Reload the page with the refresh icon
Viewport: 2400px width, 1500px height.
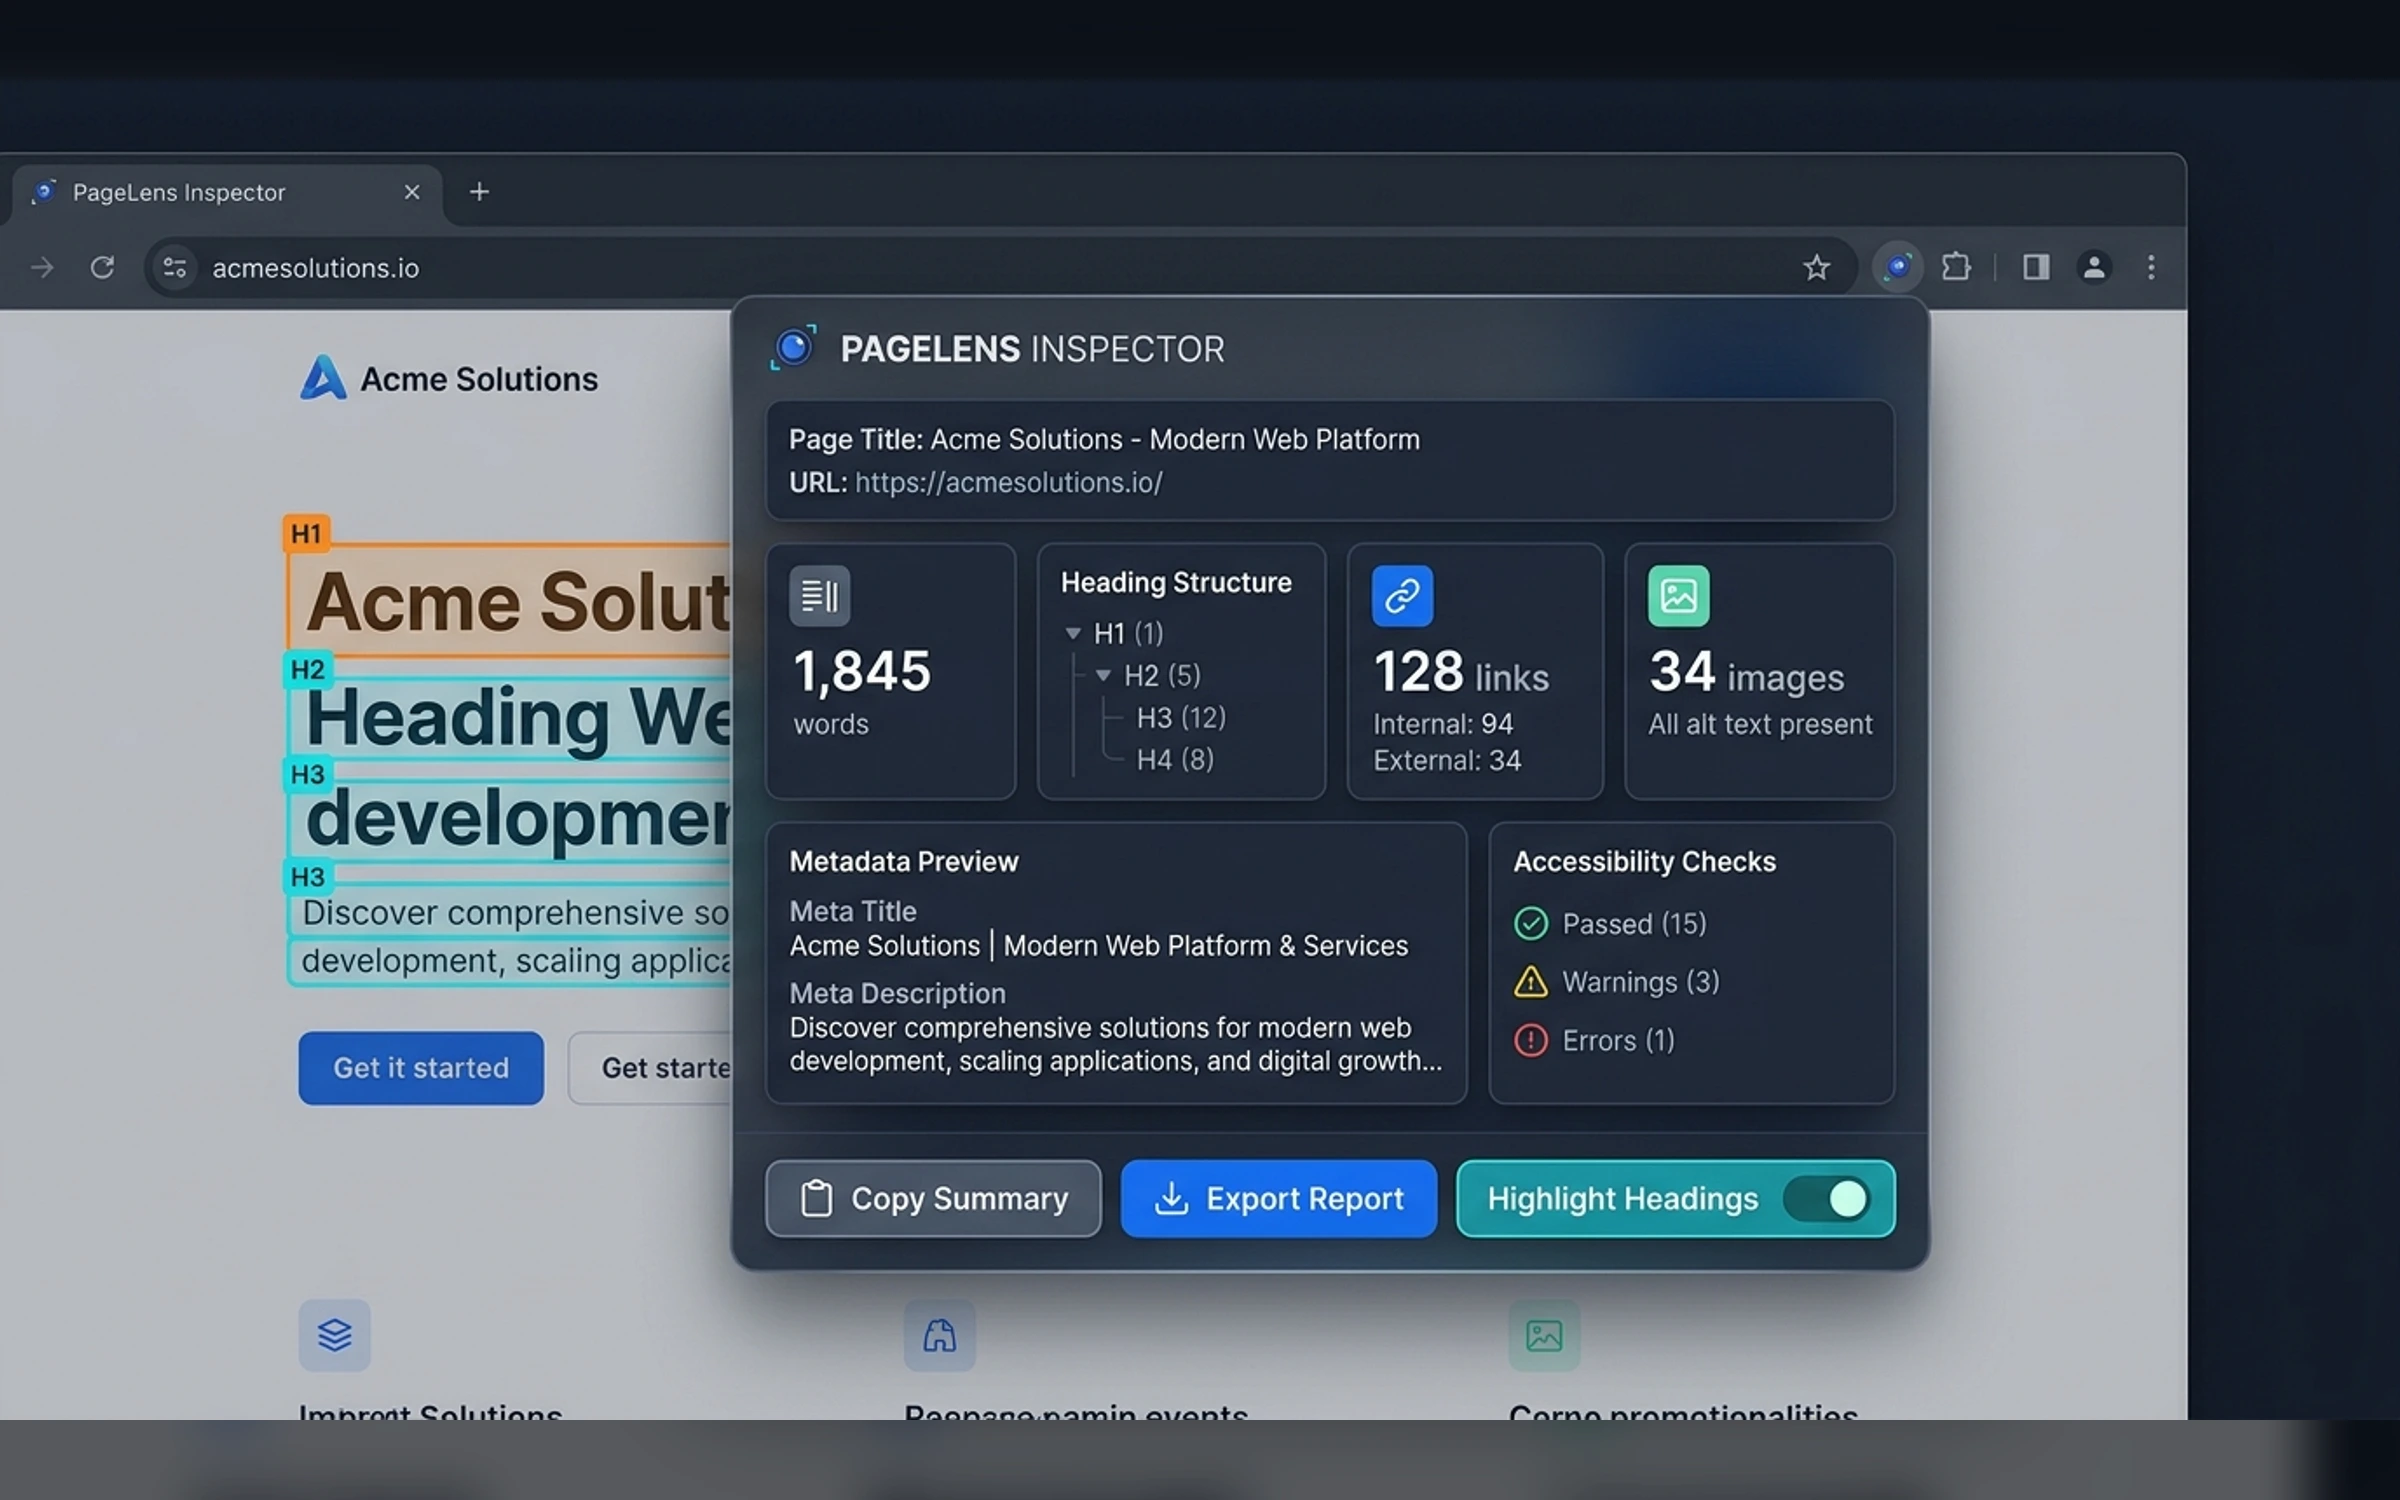(x=102, y=267)
